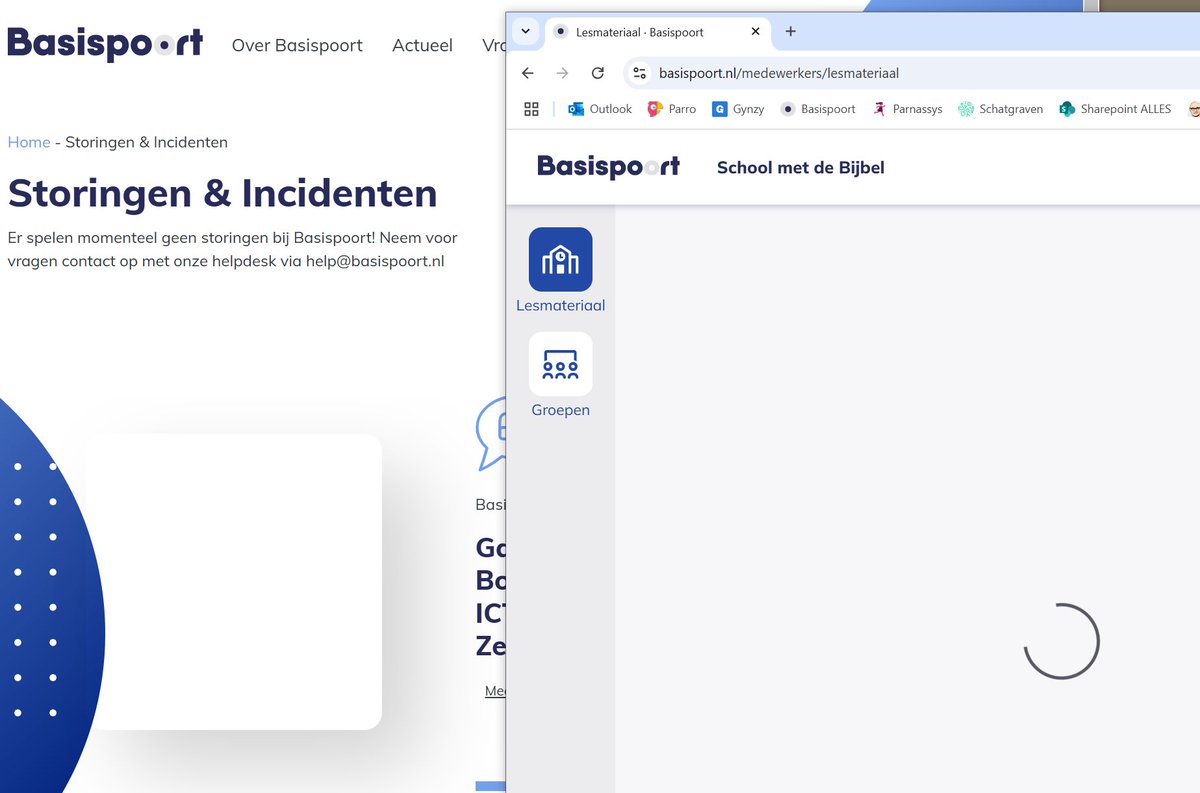Close the Lesmateriaal - Basispoort tab
The width and height of the screenshot is (1200, 793).
pos(756,31)
